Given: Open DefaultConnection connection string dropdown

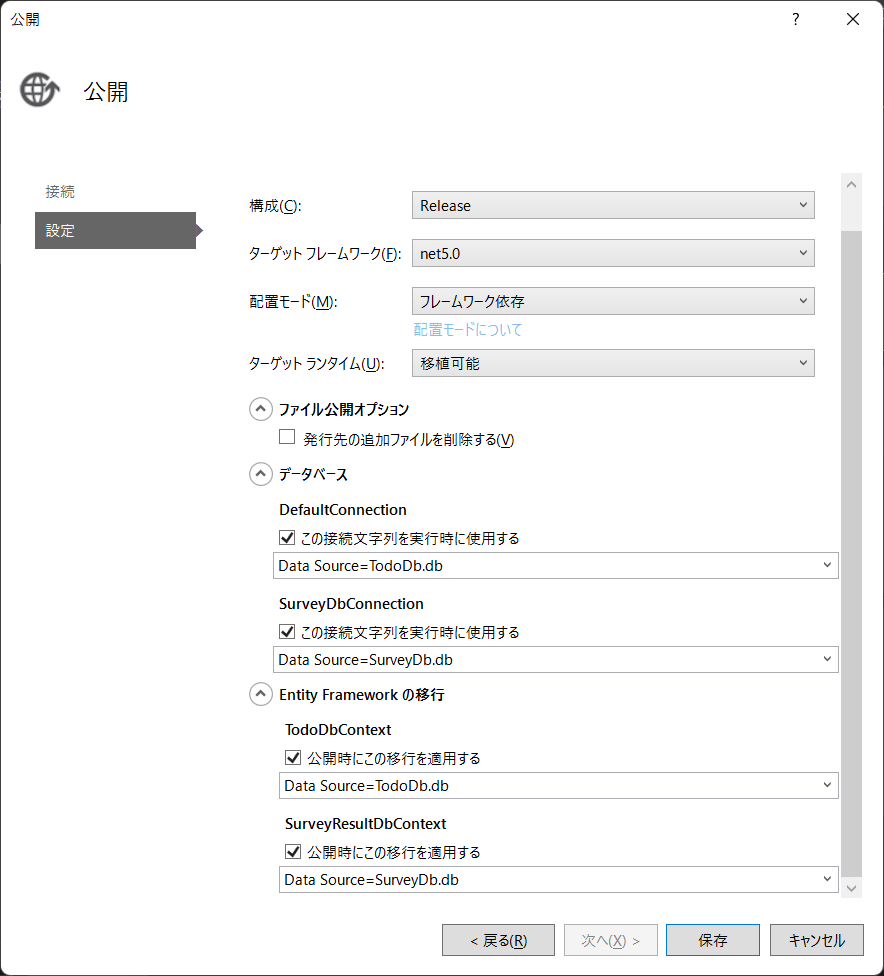Looking at the screenshot, I should (x=556, y=566).
